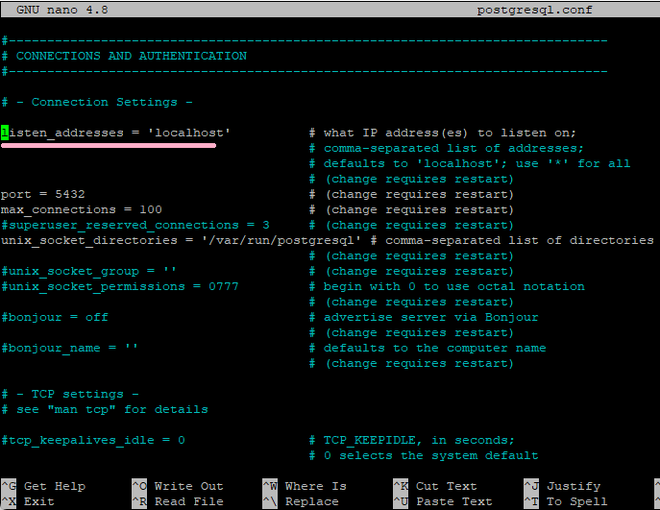Click the #unix_socket_group = '' line

89,271
